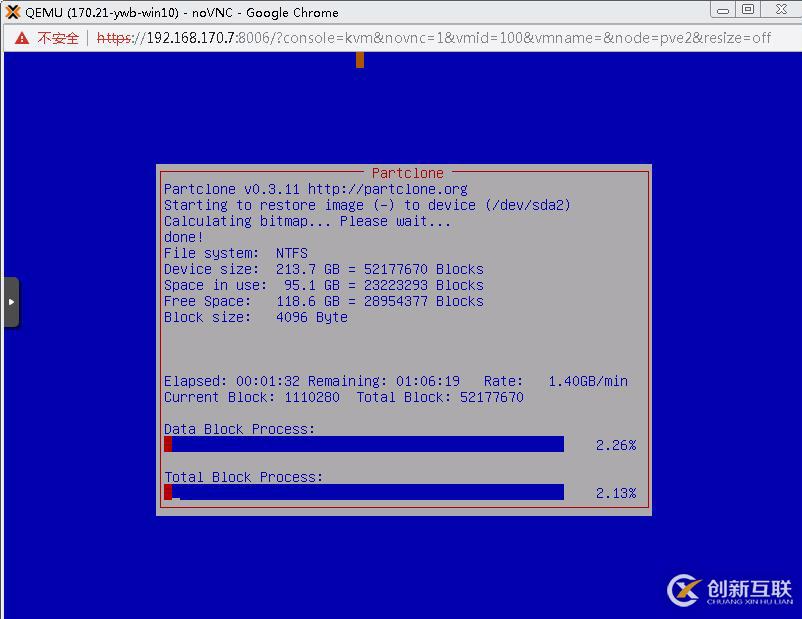Screen dimensions: 802x619
Task: Maximize the Chrome window
Action: coord(748,11)
